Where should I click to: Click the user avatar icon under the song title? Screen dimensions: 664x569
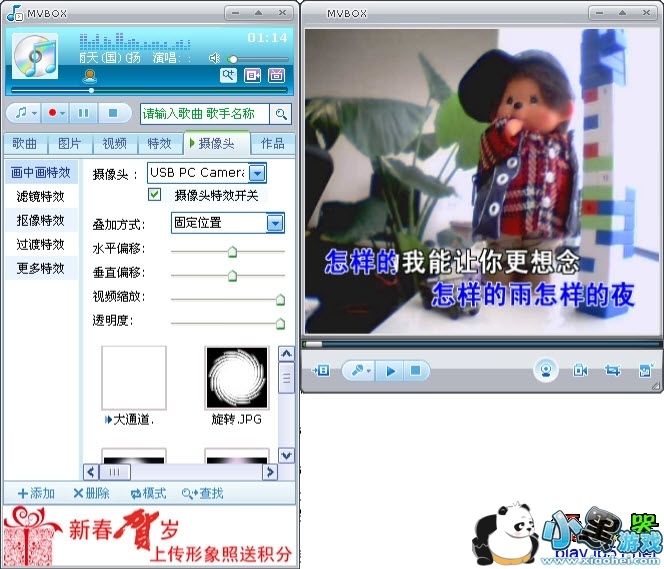tap(90, 76)
